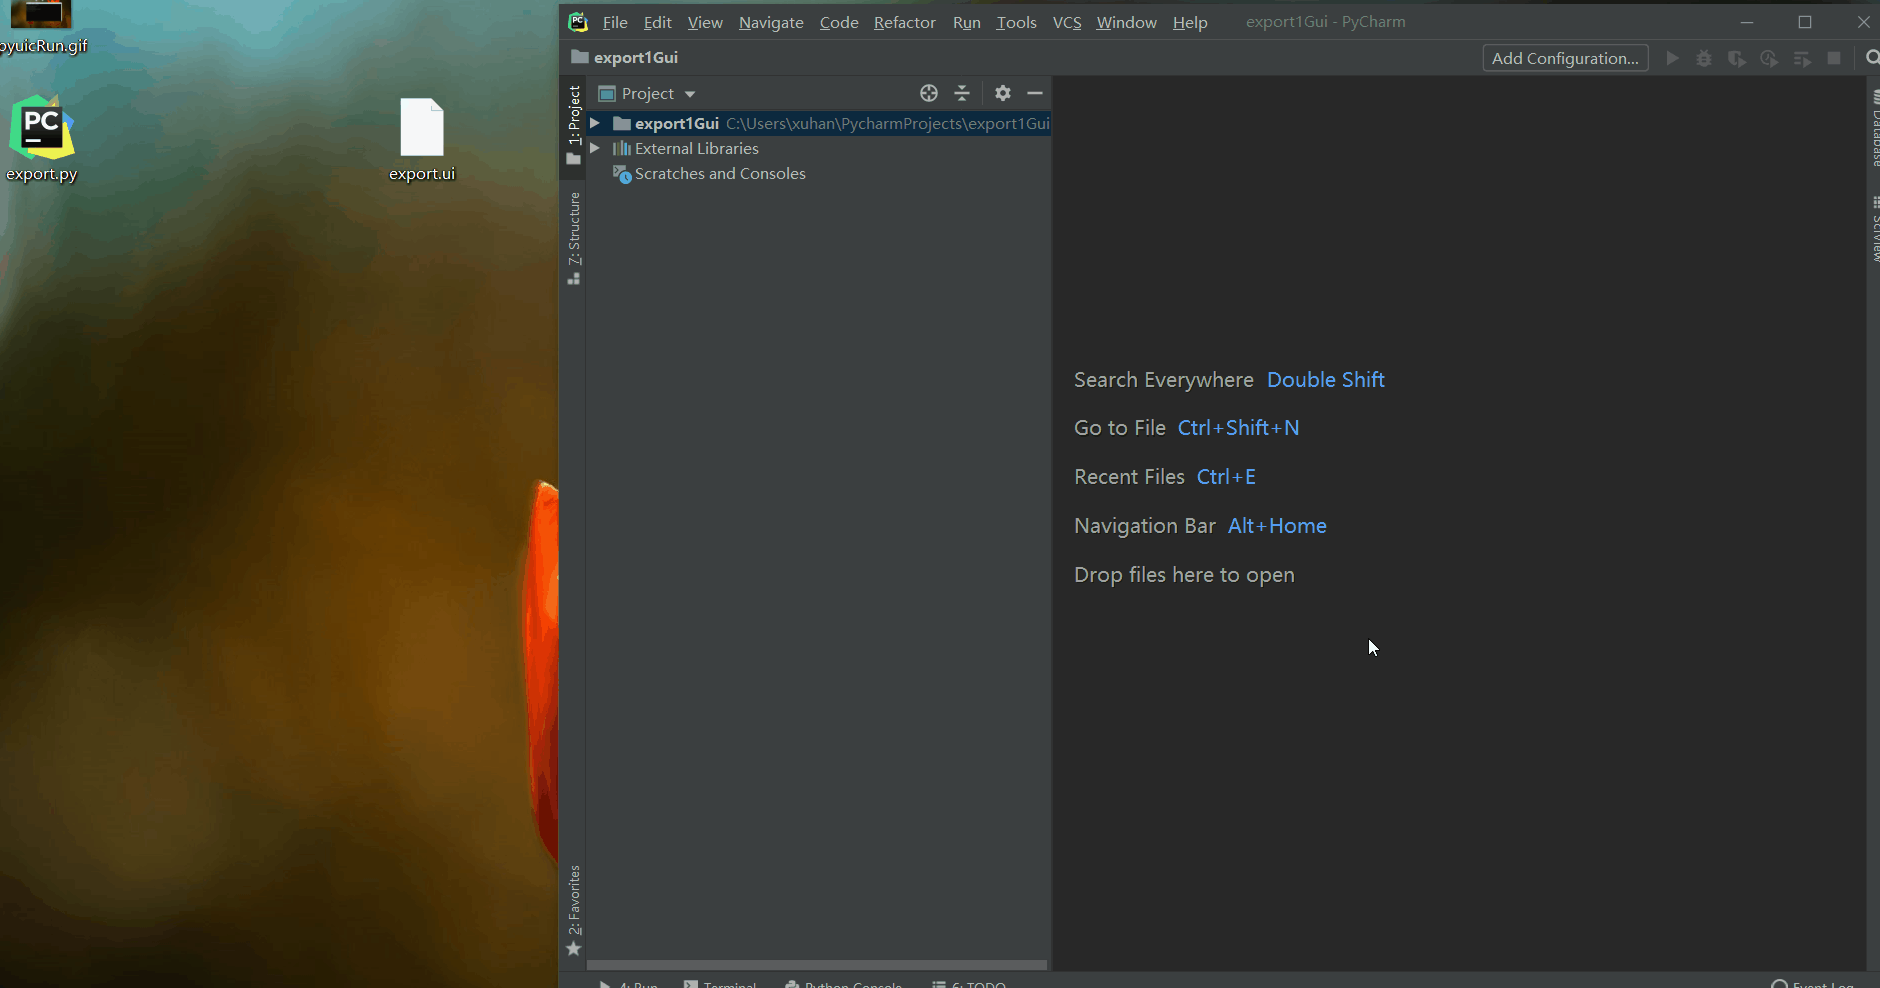Click the Add Configuration button
Viewport: 1880px width, 988px height.
1565,58
